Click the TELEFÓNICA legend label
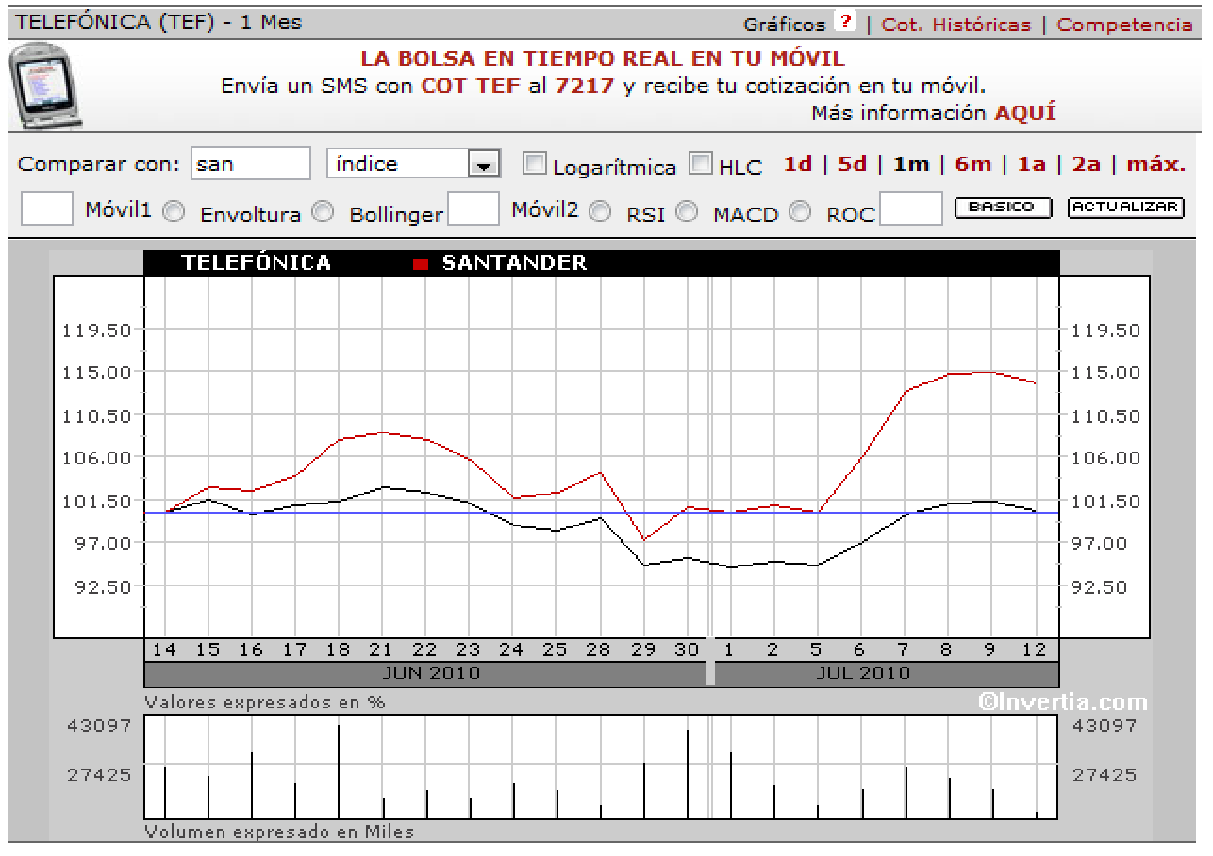Screen dimensions: 1213x856 click(256, 263)
